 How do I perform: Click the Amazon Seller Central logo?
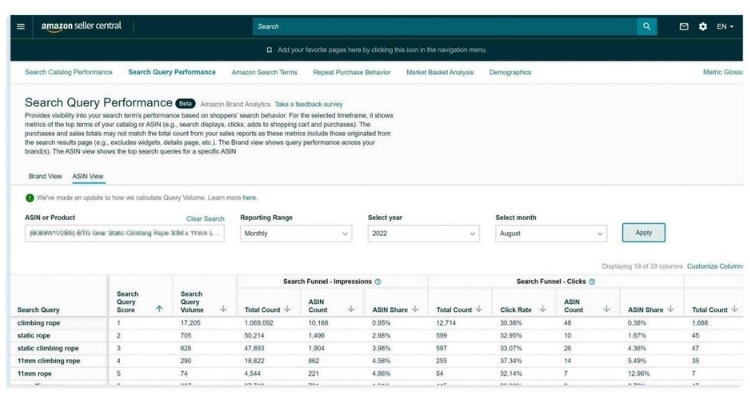pos(80,25)
